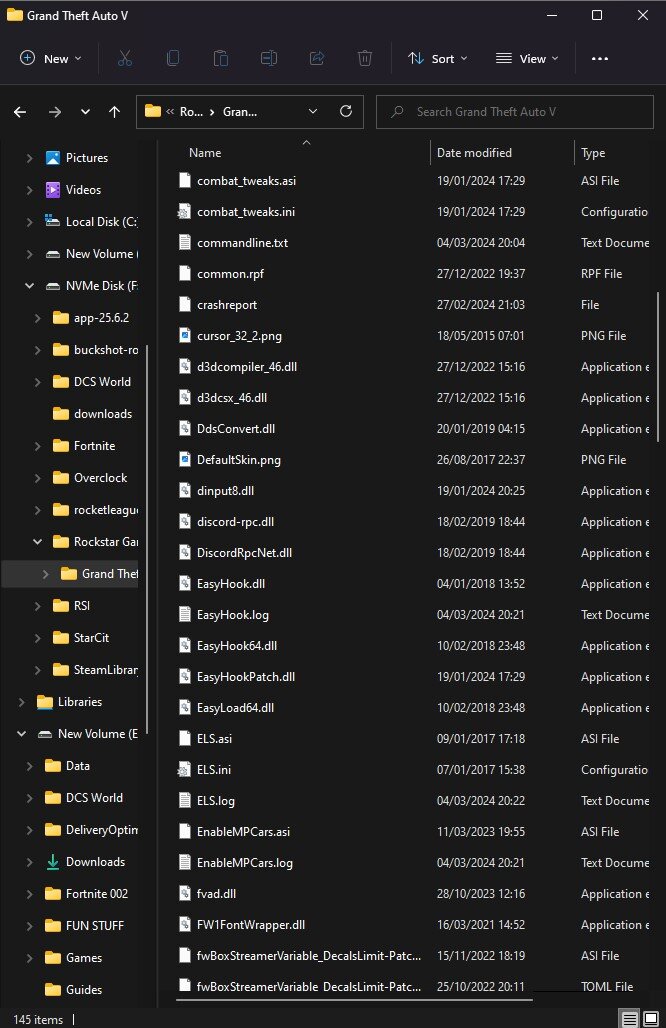Open the Sort dropdown menu
The width and height of the screenshot is (666, 1028).
[x=438, y=58]
